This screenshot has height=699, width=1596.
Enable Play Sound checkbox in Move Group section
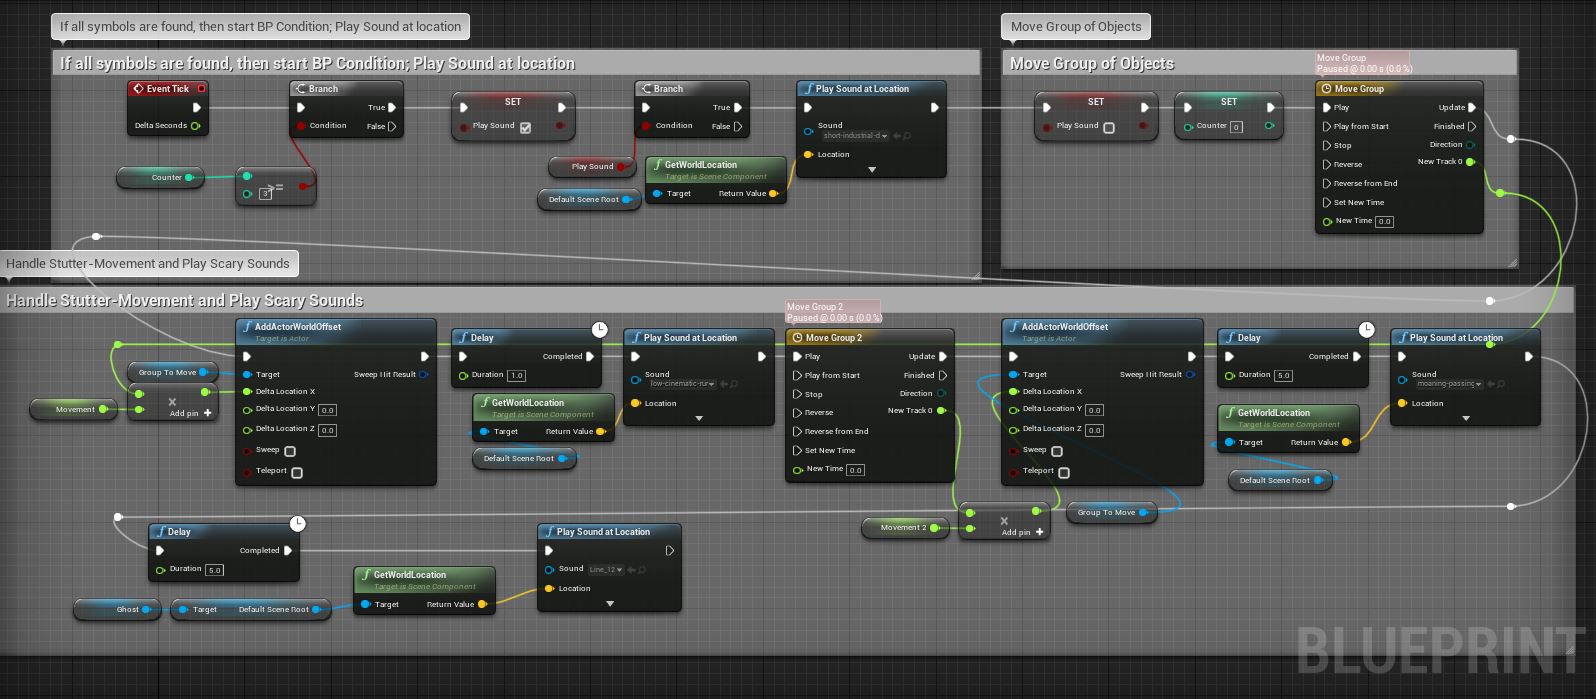[x=1108, y=127]
